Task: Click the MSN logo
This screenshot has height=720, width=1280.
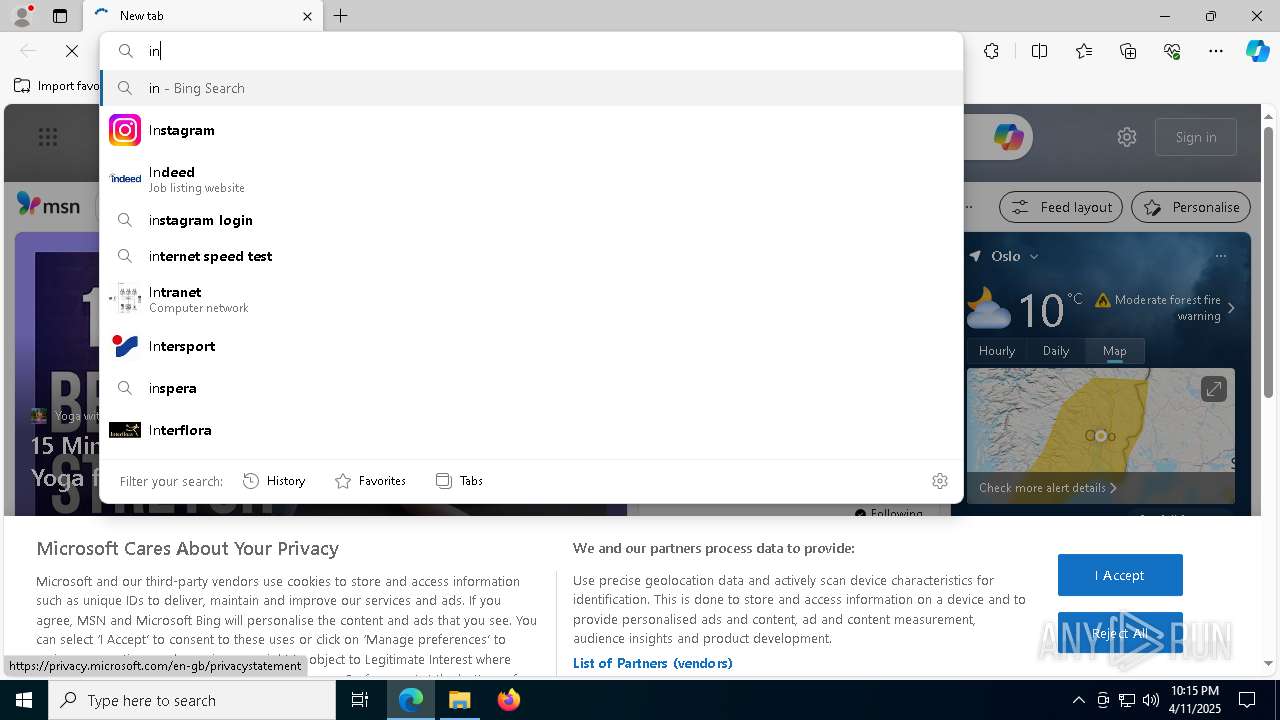Action: click(48, 205)
